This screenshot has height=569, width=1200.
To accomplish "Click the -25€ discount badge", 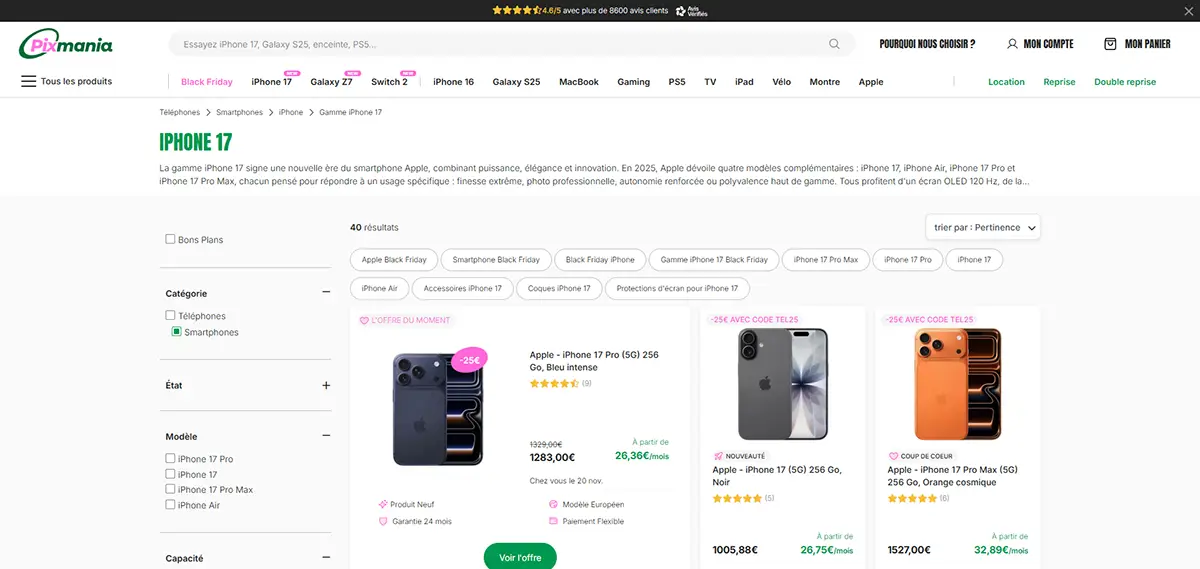I will [x=468, y=360].
